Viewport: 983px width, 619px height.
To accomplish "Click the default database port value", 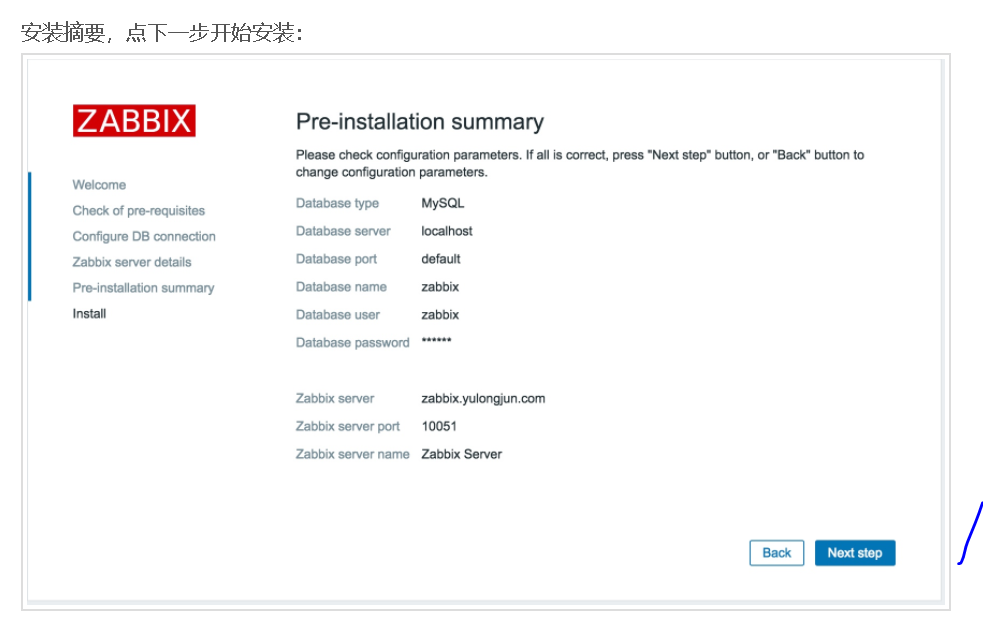I will coord(441,259).
